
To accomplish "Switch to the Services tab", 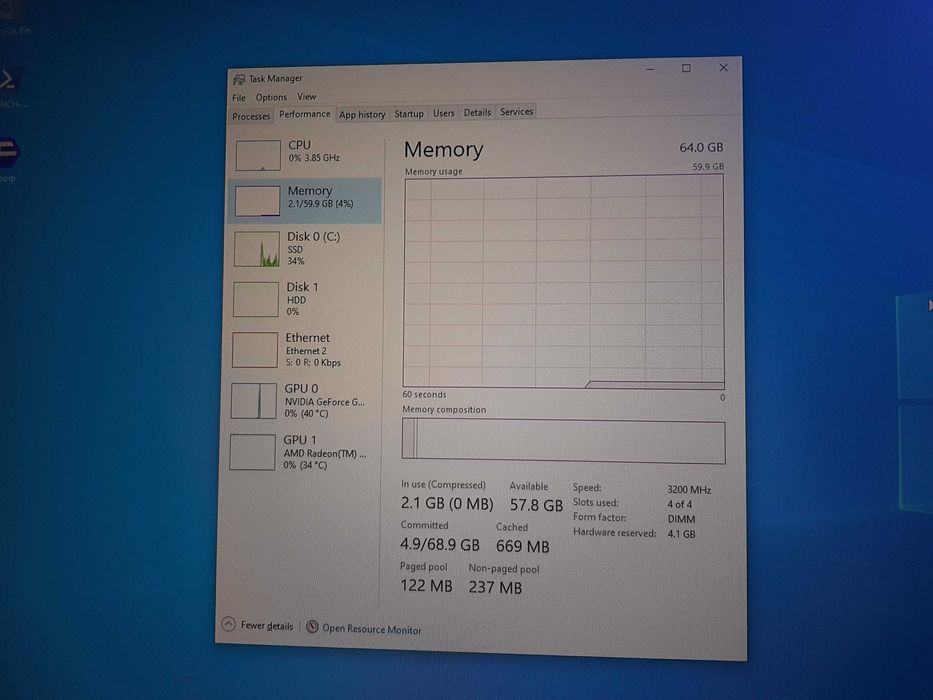I will coord(516,112).
